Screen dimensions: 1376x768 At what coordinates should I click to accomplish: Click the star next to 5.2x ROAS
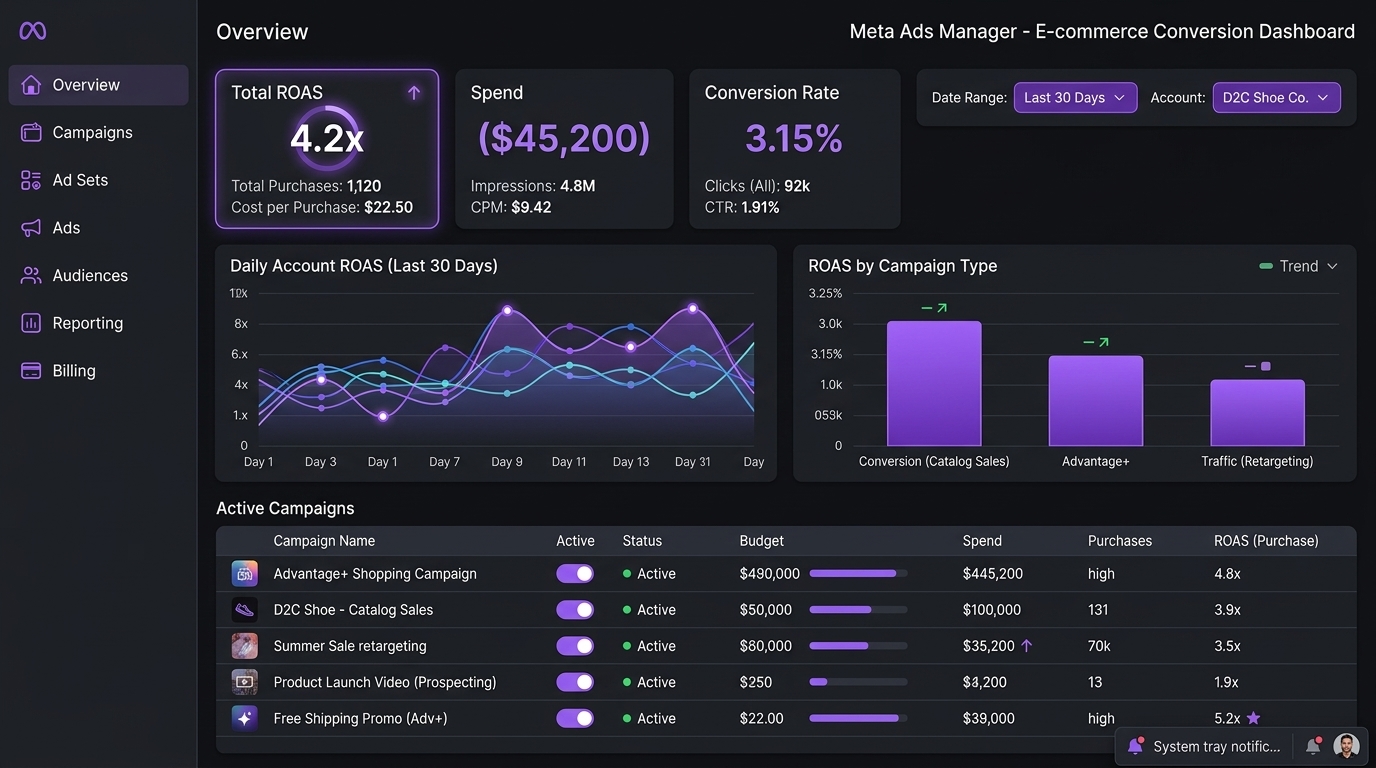pos(1253,718)
